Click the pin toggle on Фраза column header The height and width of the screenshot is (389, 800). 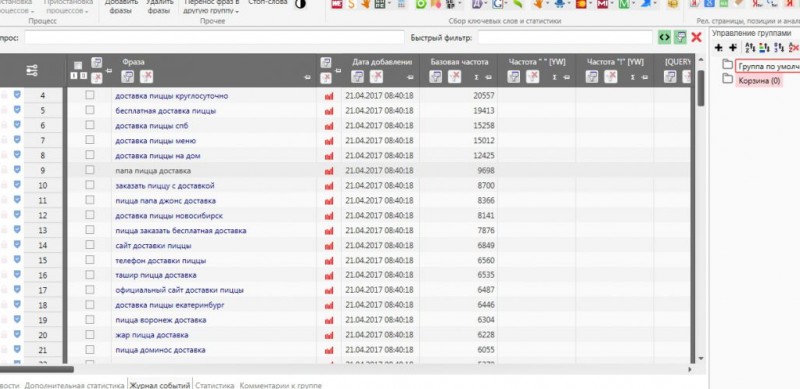click(307, 78)
